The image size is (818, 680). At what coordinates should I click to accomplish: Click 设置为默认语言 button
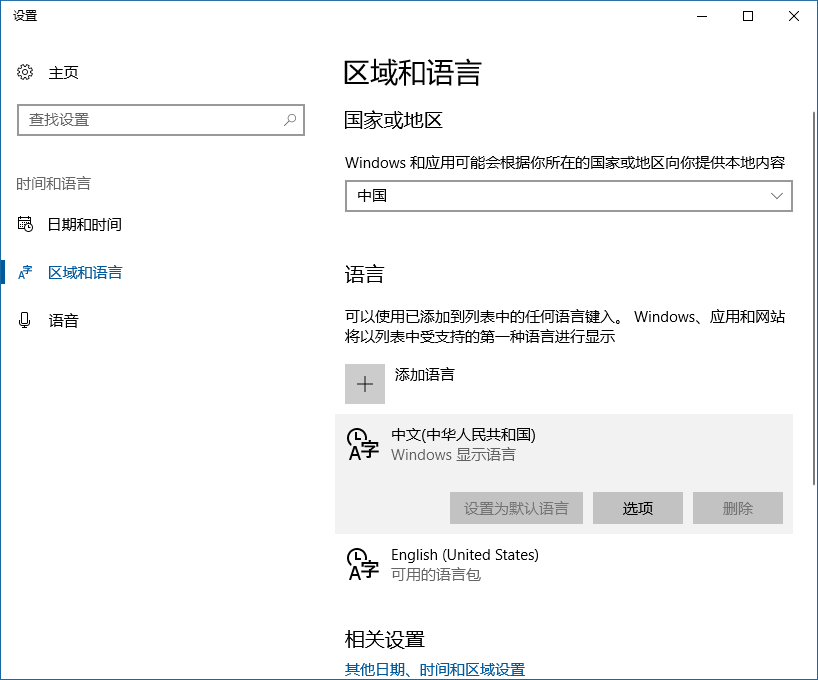(x=516, y=508)
